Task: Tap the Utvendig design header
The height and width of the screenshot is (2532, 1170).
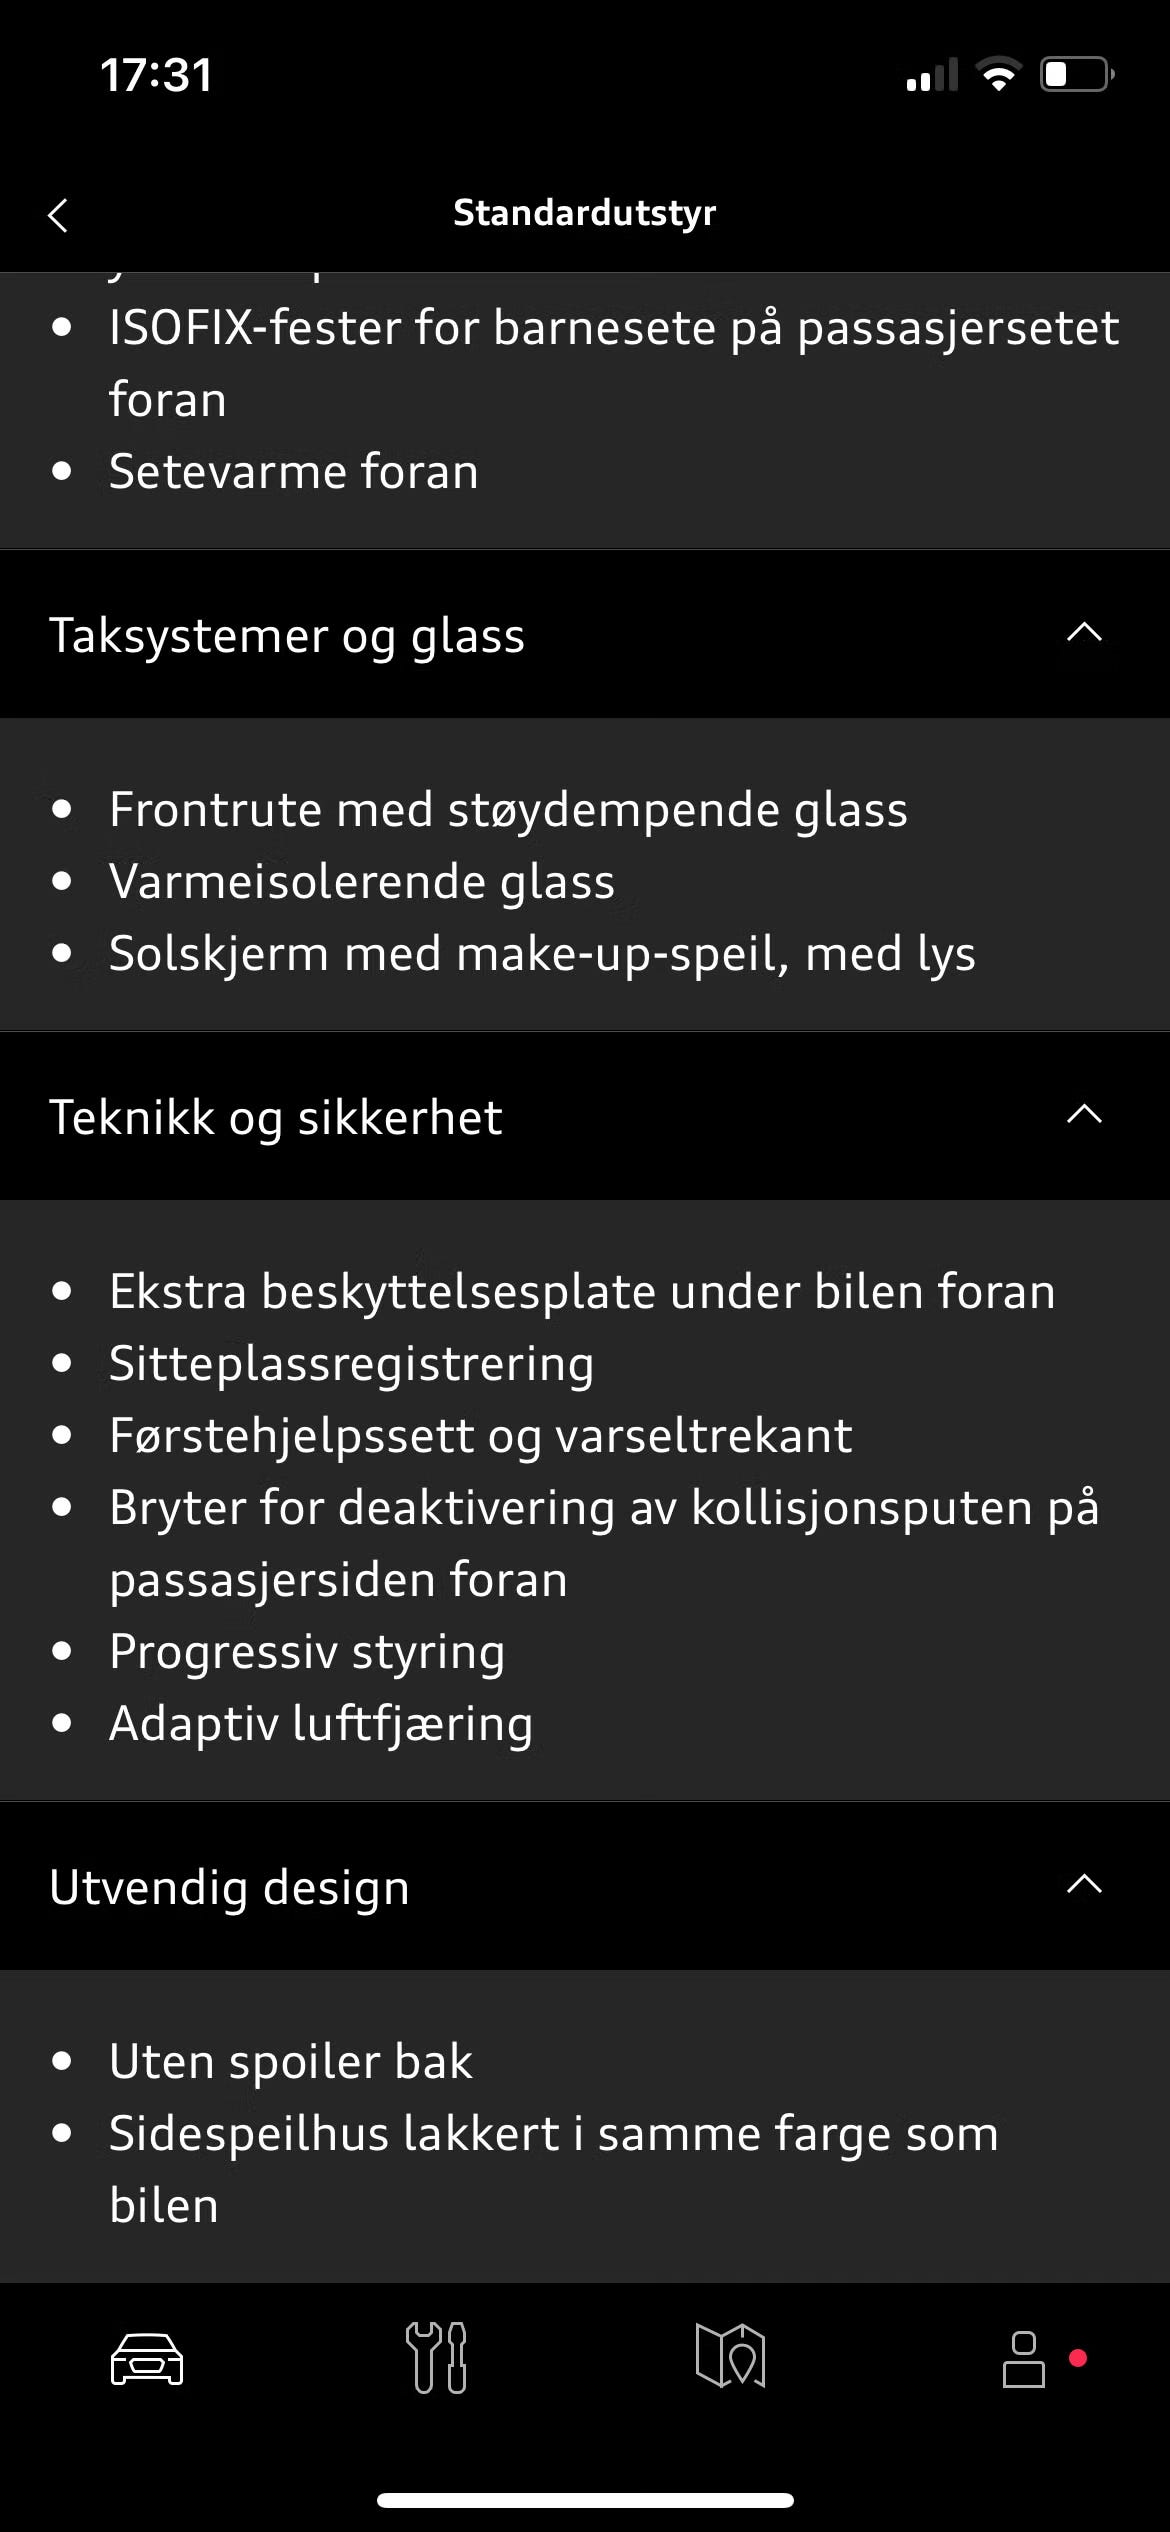Action: point(585,1886)
